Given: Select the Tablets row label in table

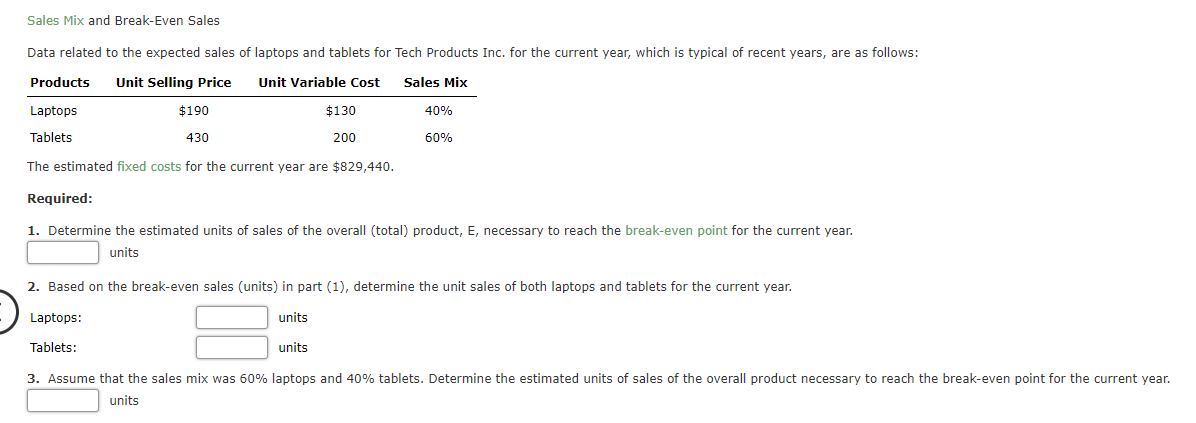Looking at the screenshot, I should (51, 138).
